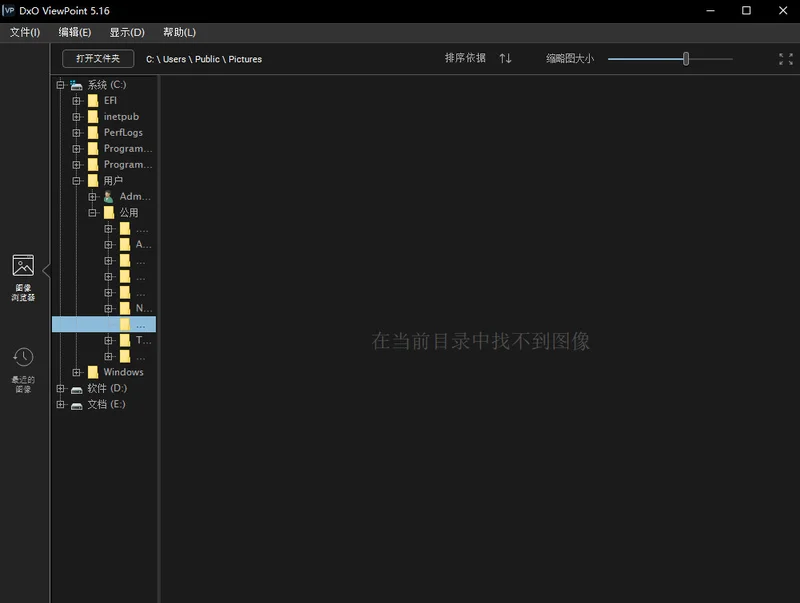
Task: Collapse the 公用 folder node
Action: point(92,212)
